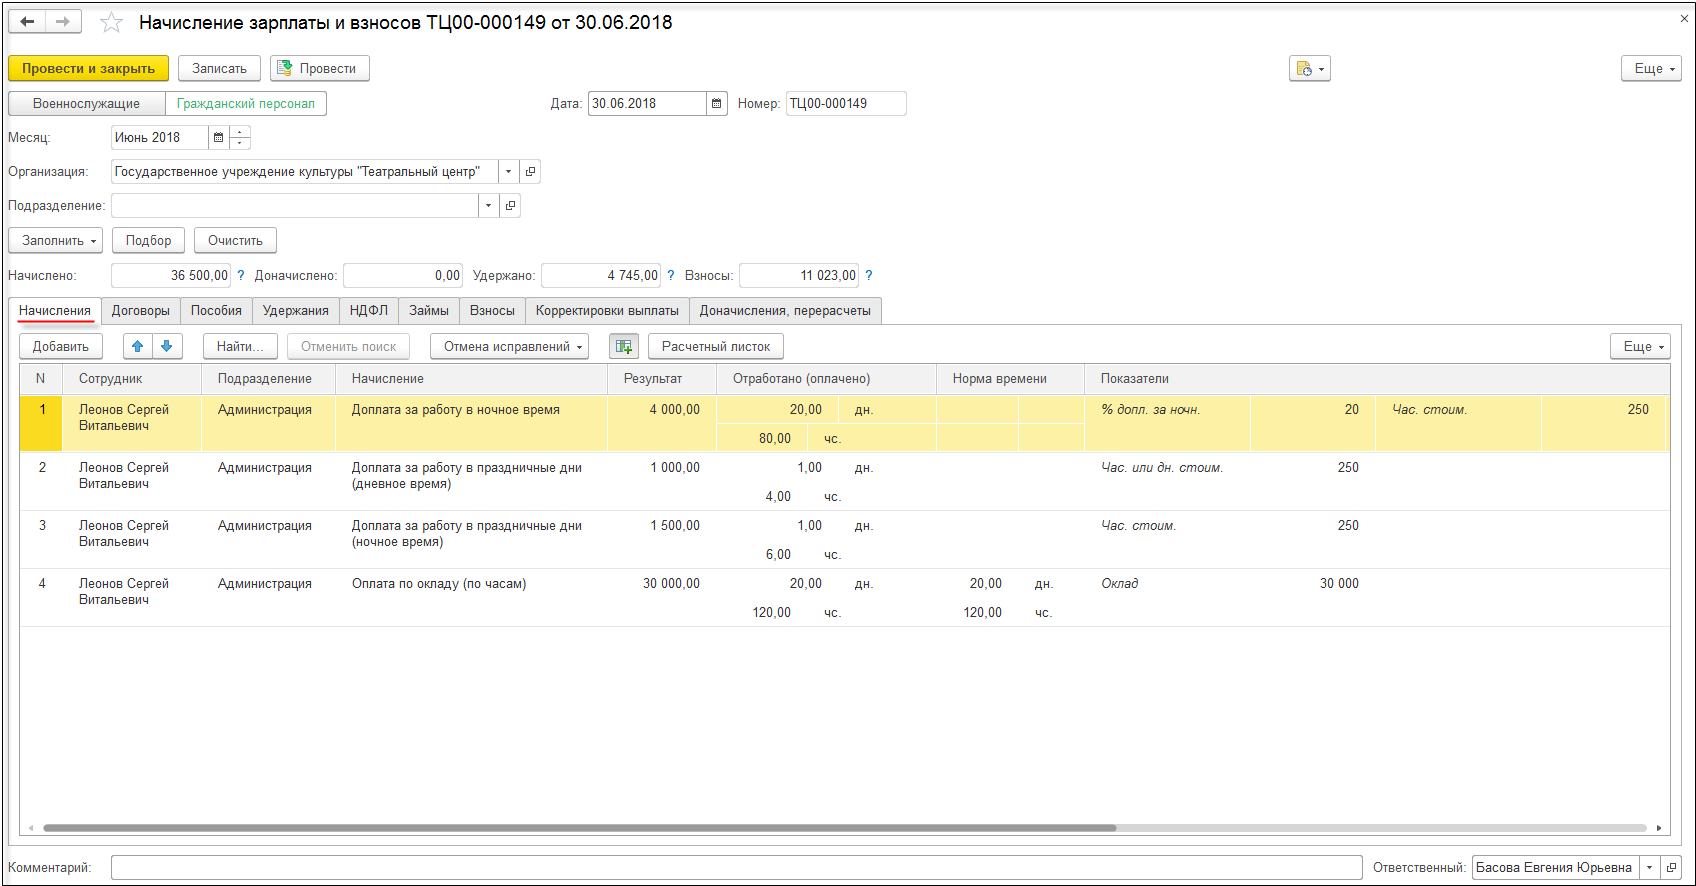The width and height of the screenshot is (1696, 886).
Task: Click the Показатели column header
Action: pos(1377,379)
